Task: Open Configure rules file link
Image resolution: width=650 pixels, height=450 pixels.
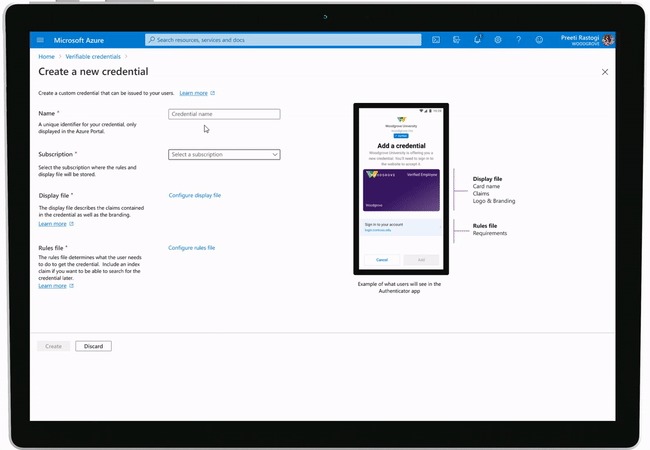Action: click(x=192, y=247)
